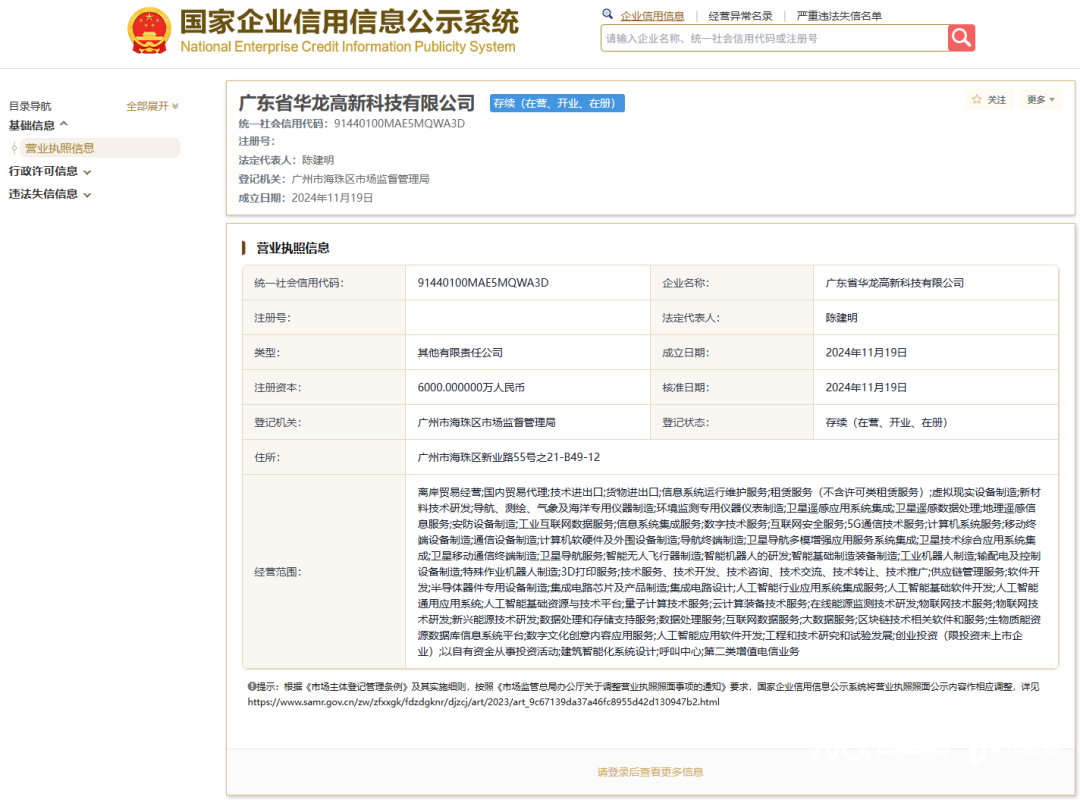Open the 企业信用信息 search tab
Screen dimensions: 1080x800
(652, 16)
